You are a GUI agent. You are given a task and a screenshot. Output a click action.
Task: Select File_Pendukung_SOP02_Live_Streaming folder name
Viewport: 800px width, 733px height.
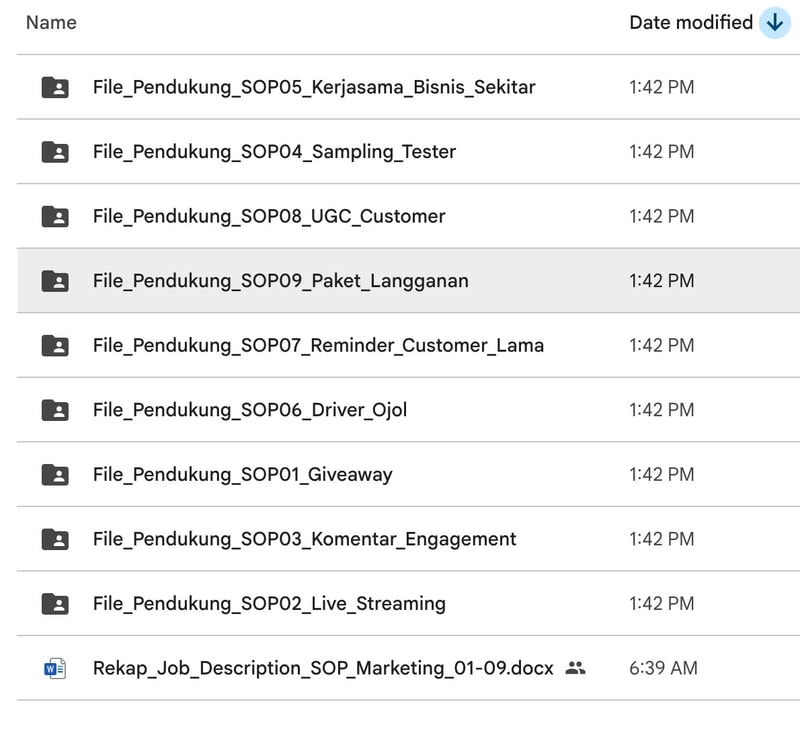click(269, 603)
